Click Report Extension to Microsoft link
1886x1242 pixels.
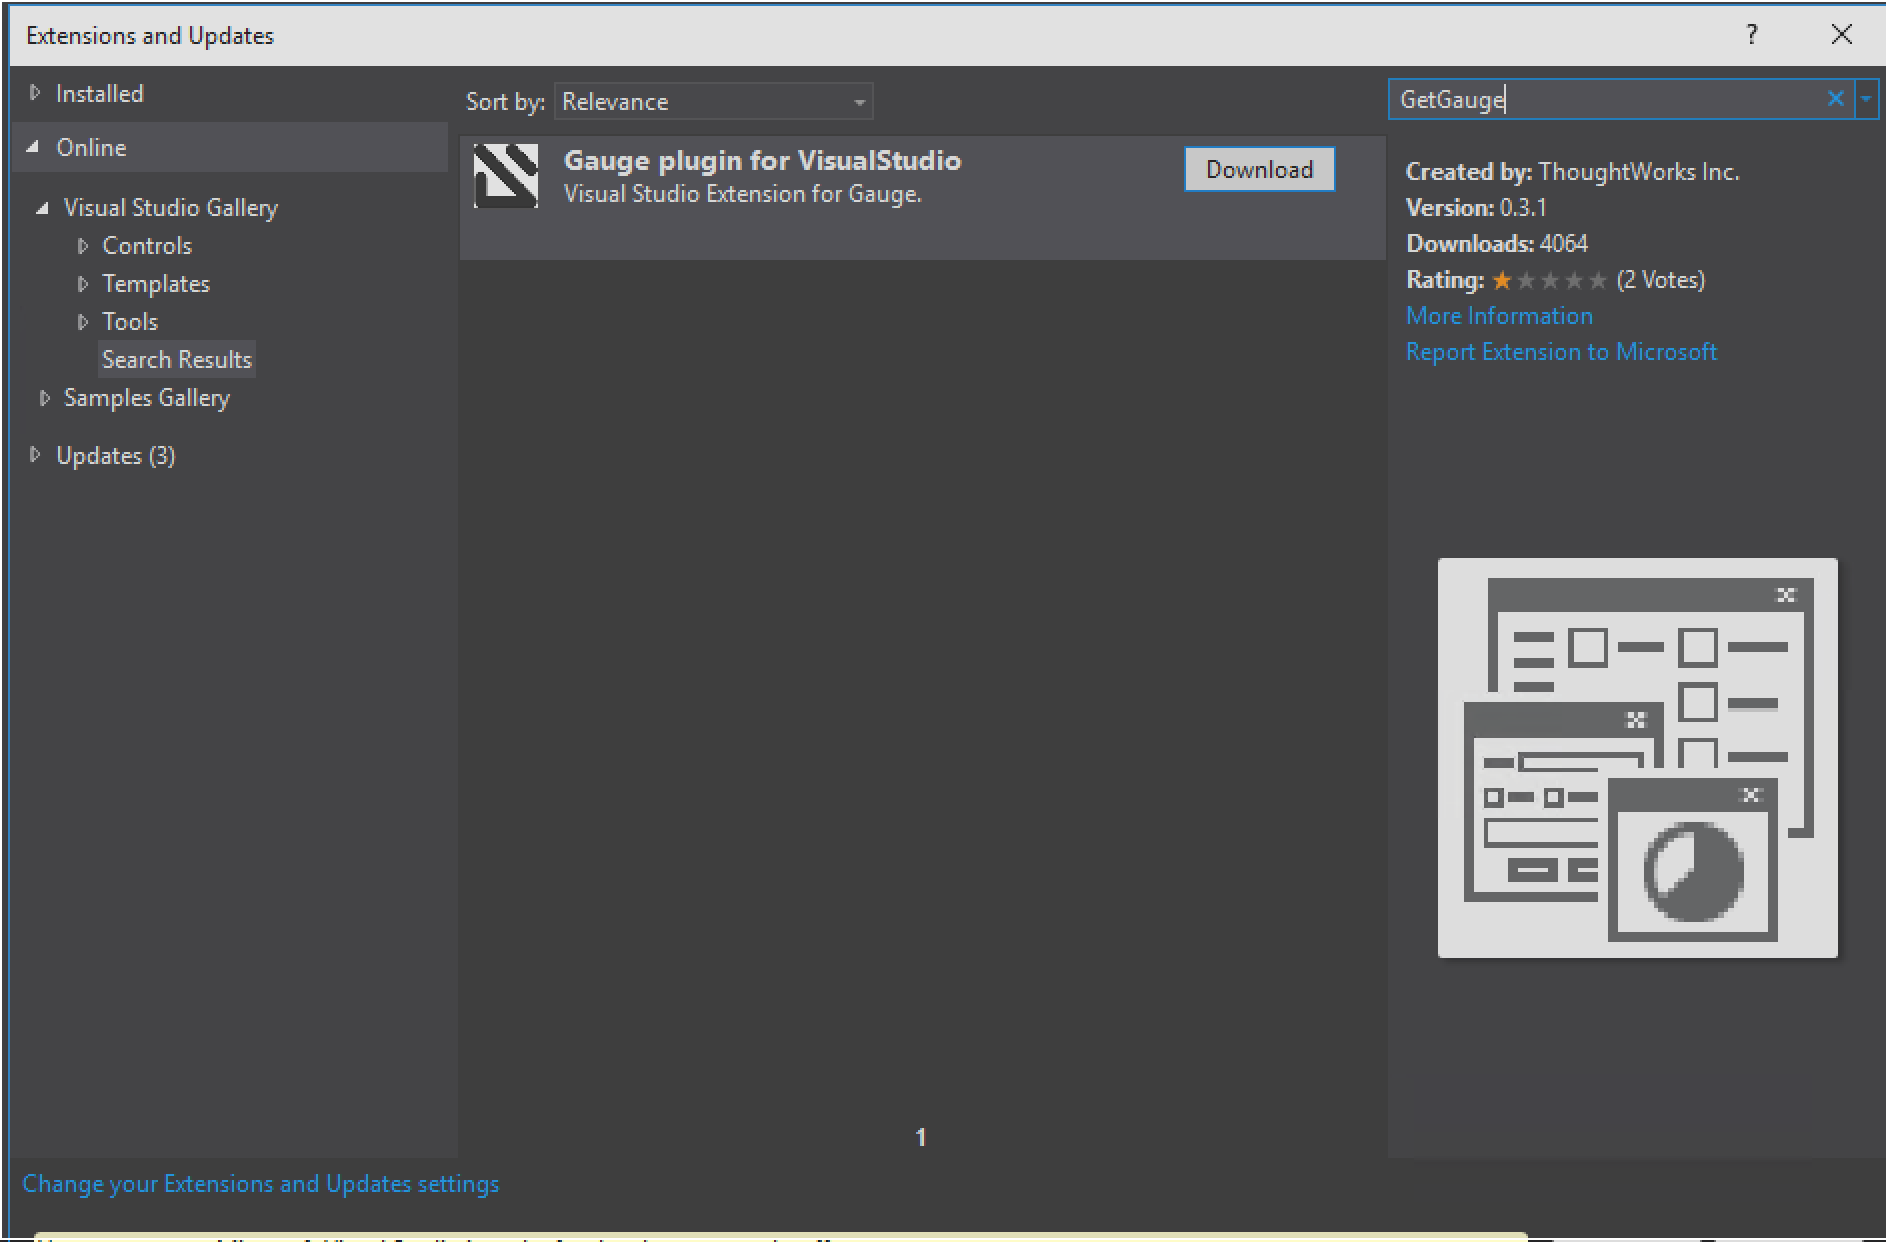click(1561, 352)
